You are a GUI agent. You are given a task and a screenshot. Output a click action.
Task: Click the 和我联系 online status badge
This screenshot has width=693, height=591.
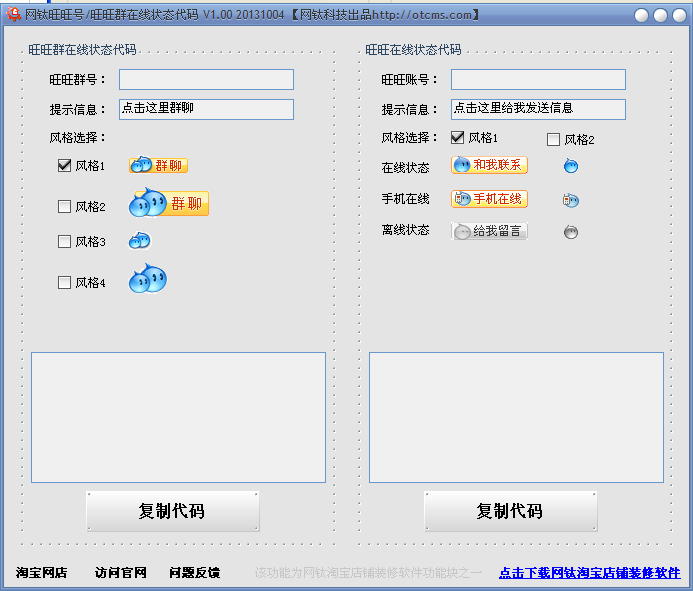point(489,165)
